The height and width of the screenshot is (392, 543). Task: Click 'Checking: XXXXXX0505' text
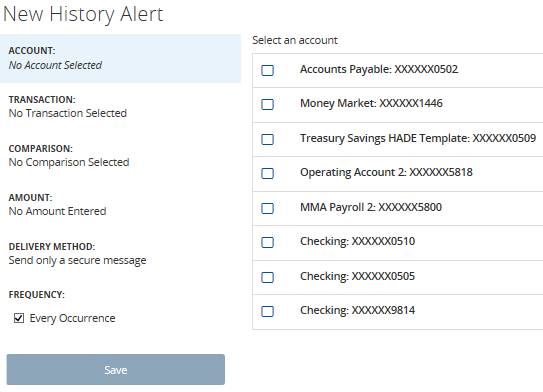click(357, 276)
